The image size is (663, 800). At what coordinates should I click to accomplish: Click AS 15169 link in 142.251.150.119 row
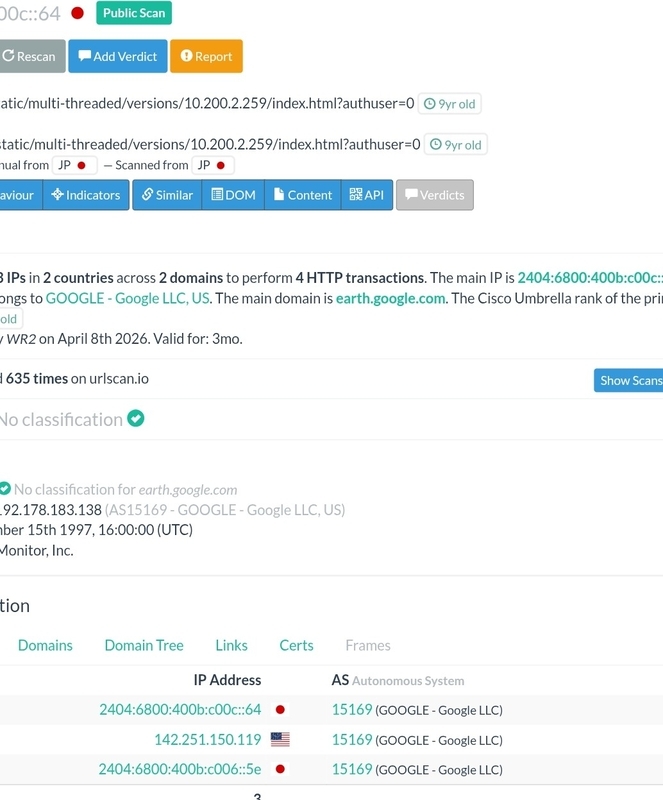point(352,739)
